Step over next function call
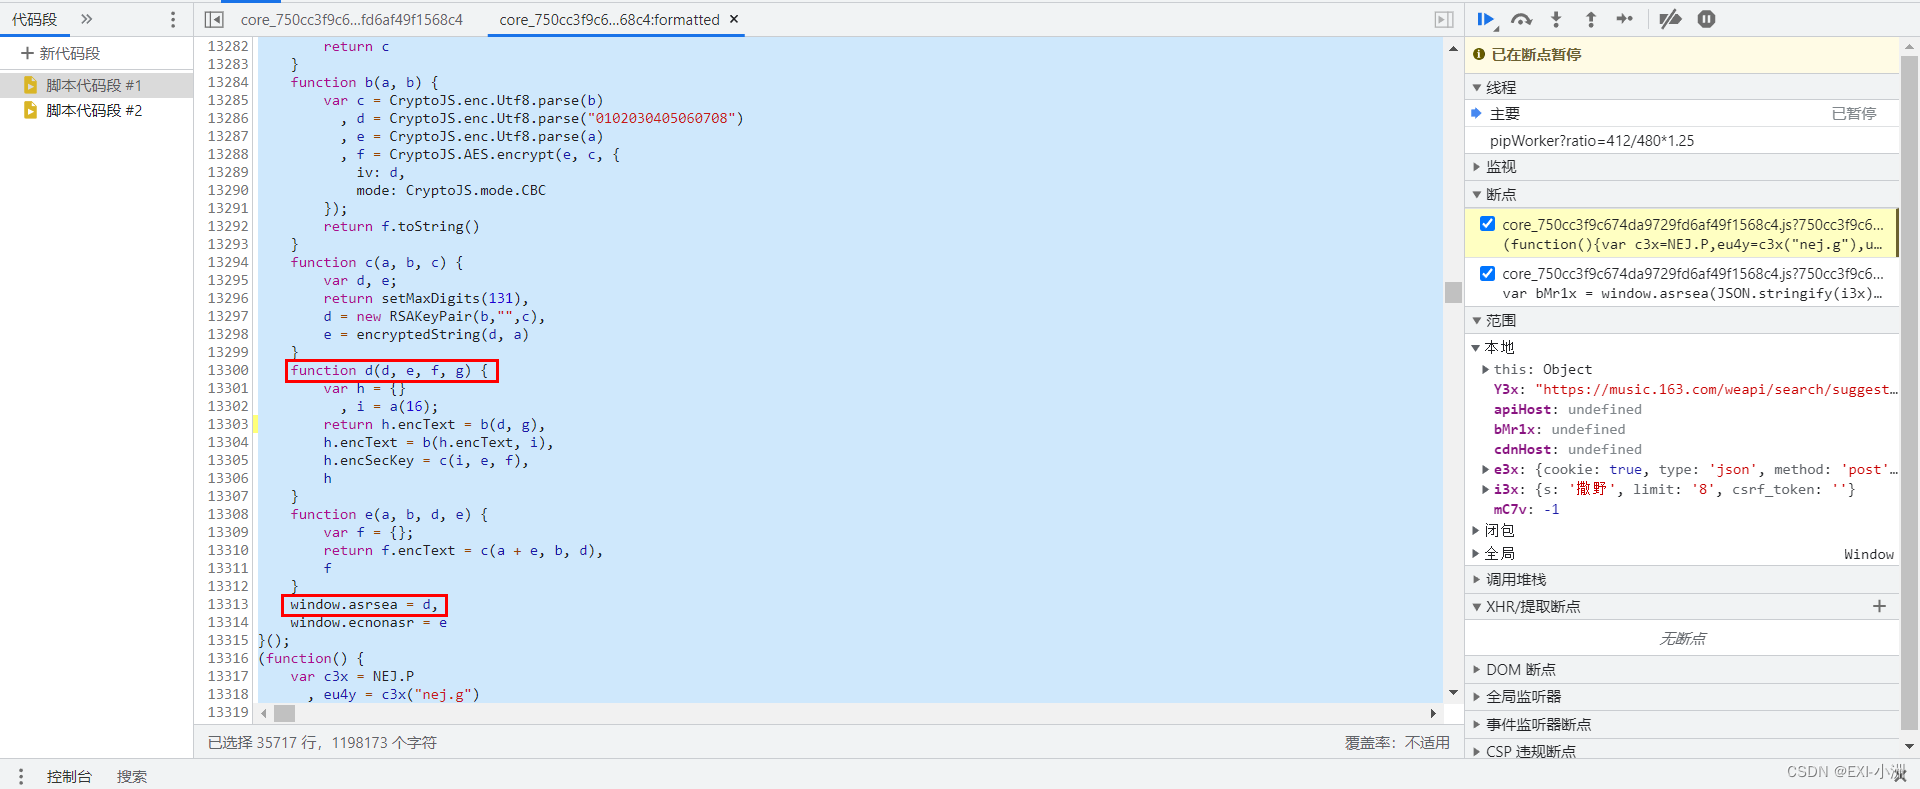The width and height of the screenshot is (1920, 789). pyautogui.click(x=1521, y=19)
